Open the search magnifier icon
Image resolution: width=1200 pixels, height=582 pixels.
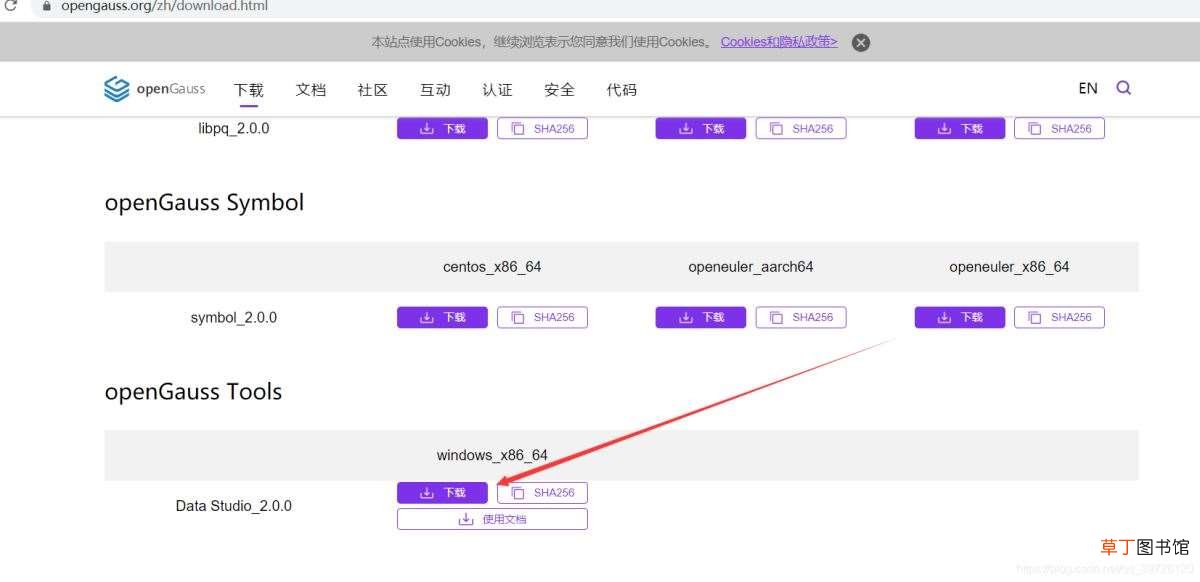1123,88
